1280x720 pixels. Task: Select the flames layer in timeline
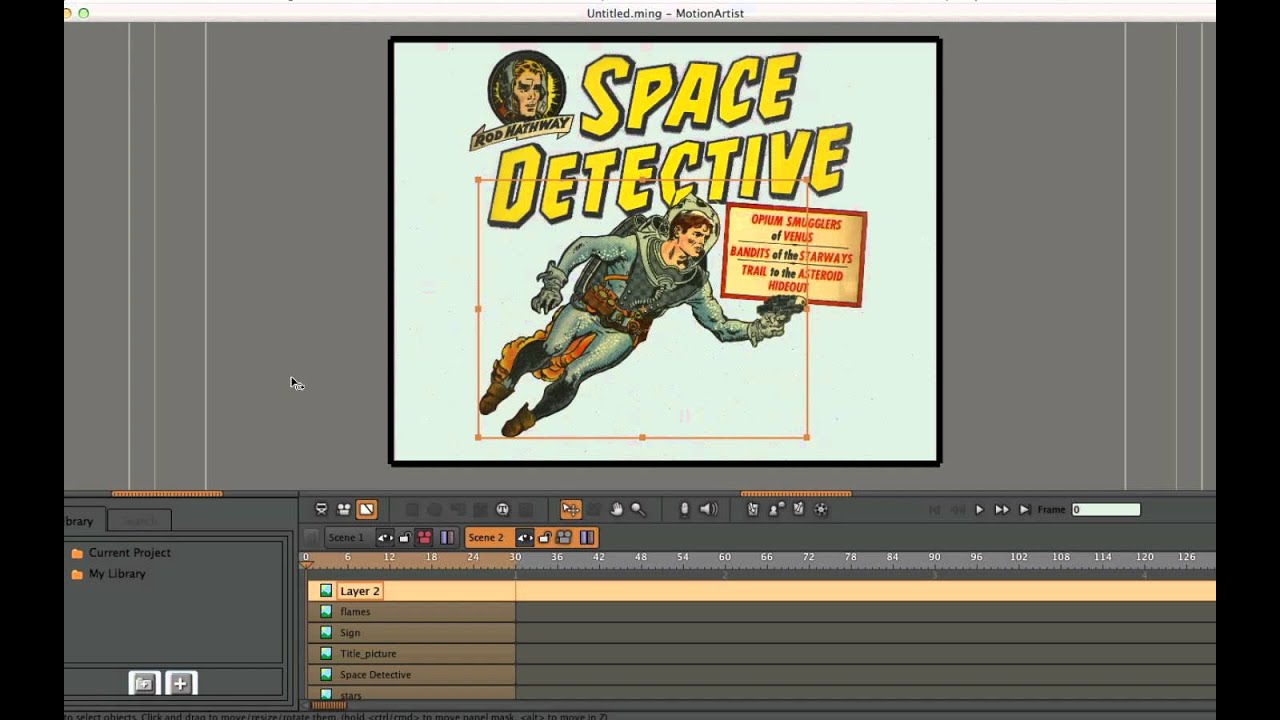(x=355, y=612)
